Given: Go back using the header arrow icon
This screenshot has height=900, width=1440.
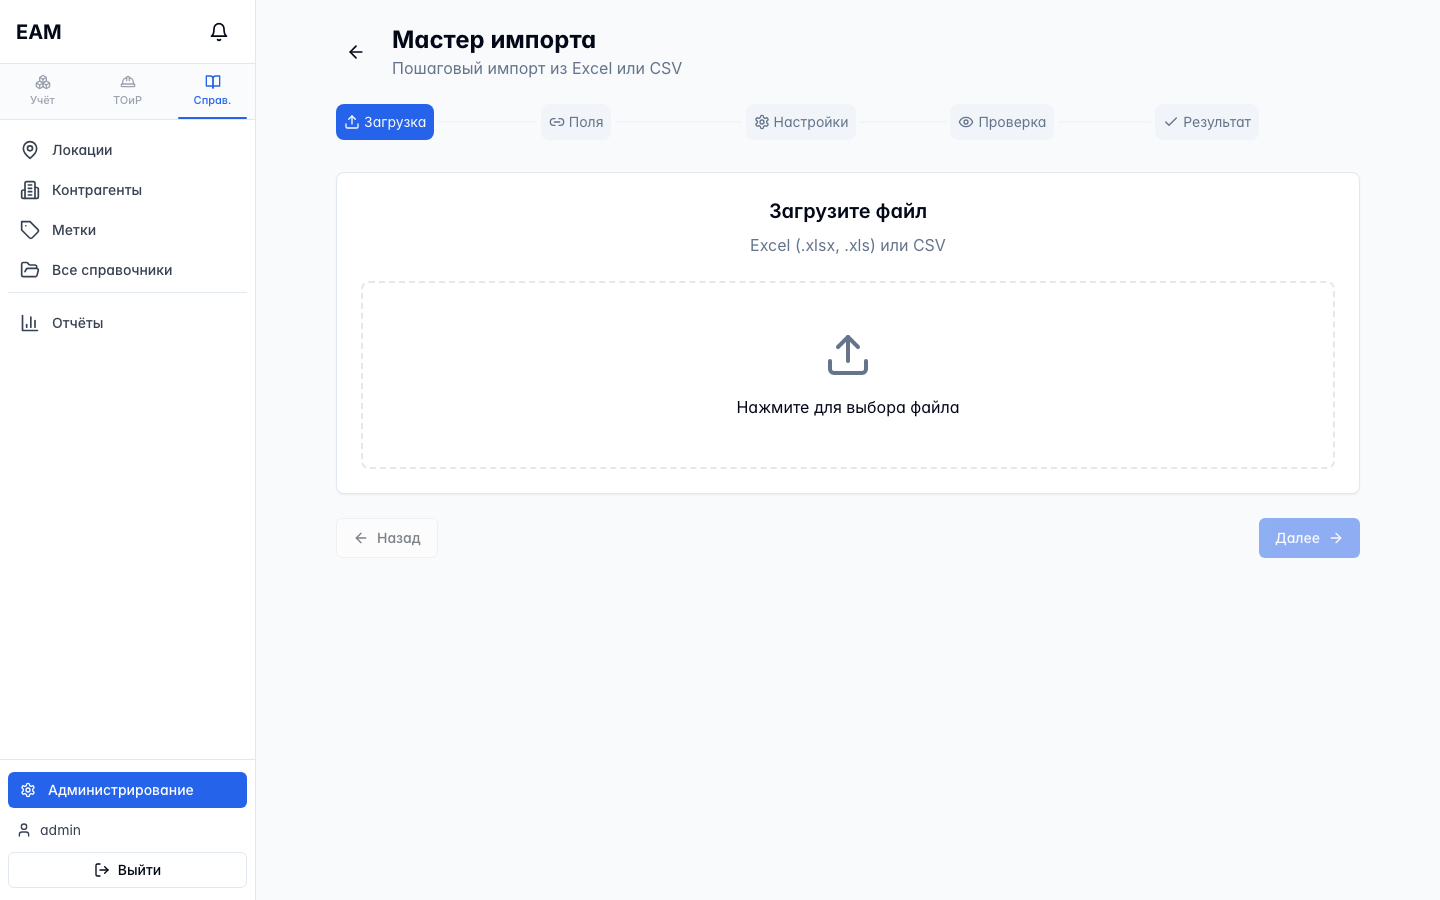Looking at the screenshot, I should pyautogui.click(x=356, y=52).
